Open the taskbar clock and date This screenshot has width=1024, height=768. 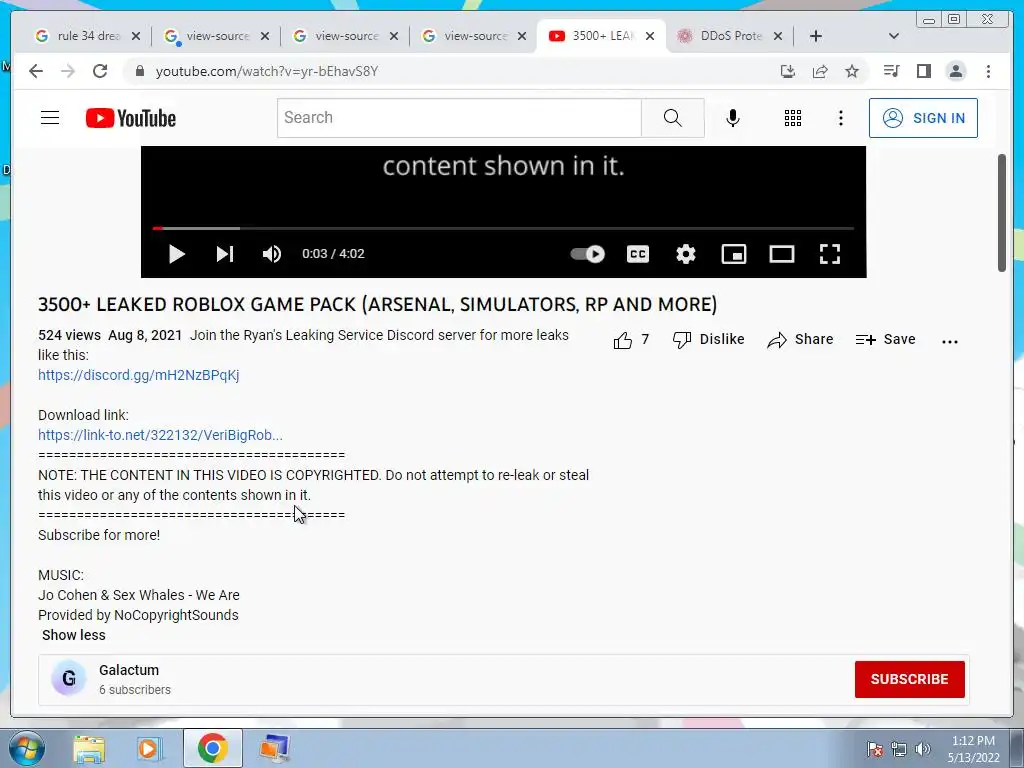tap(973, 749)
